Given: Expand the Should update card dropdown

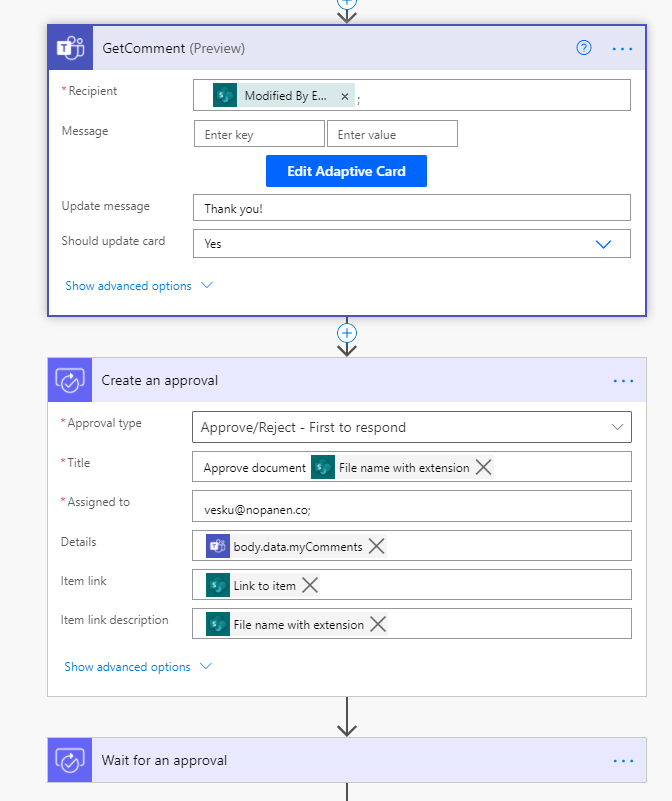Looking at the screenshot, I should [603, 243].
